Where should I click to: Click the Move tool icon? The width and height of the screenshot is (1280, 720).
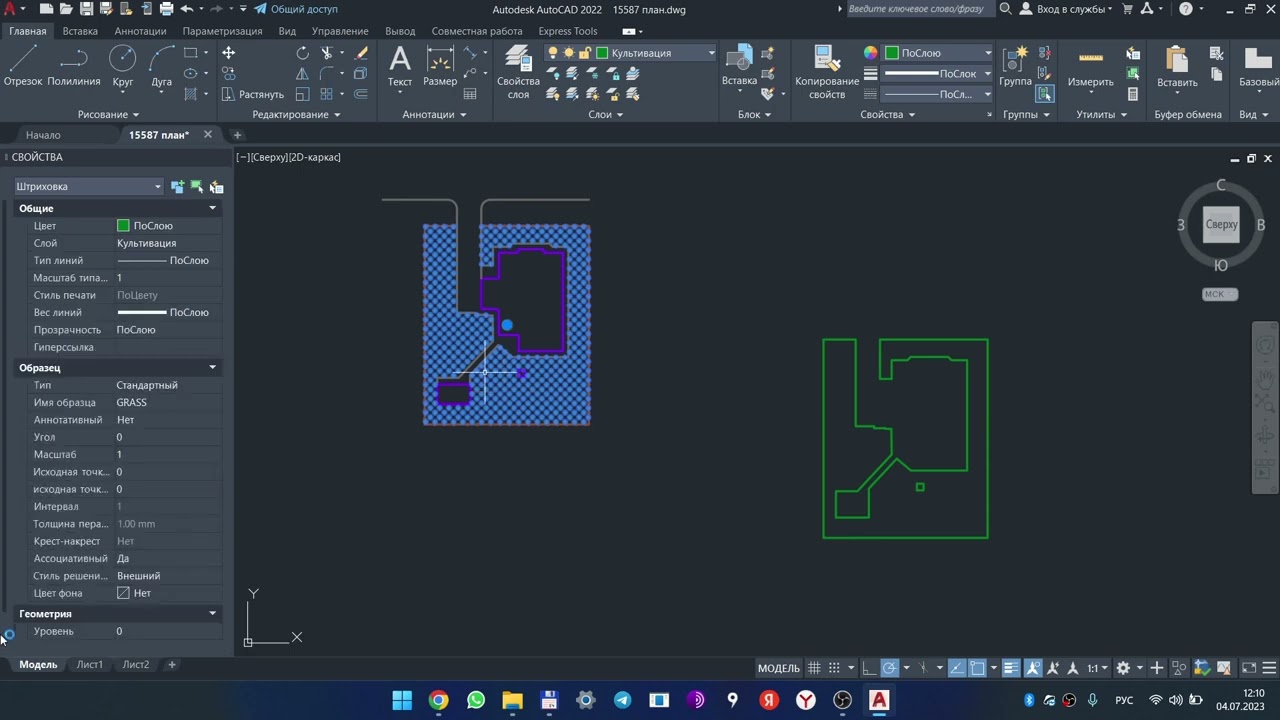coord(229,53)
